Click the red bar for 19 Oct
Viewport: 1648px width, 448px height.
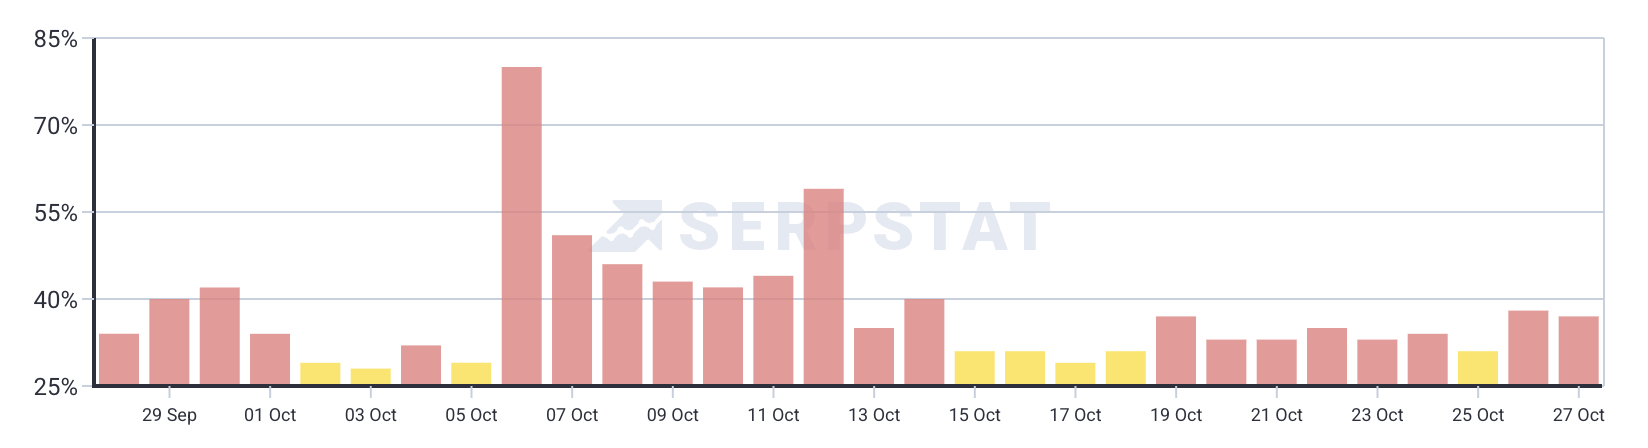pyautogui.click(x=1176, y=351)
